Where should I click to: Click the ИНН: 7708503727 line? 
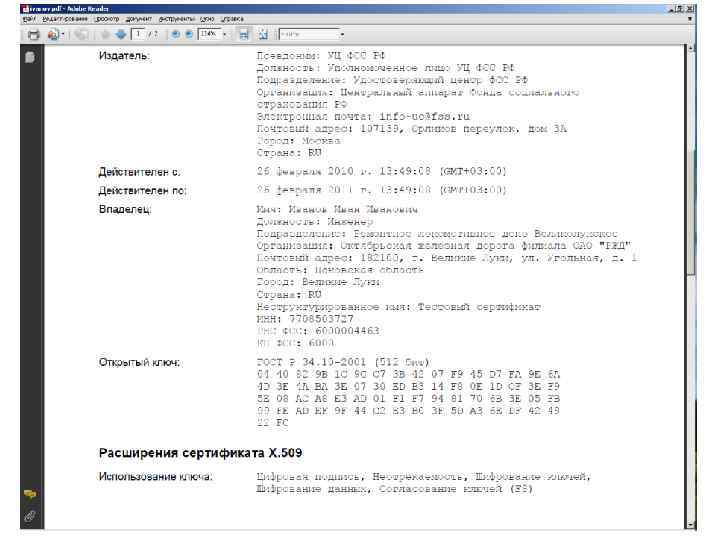(305, 319)
